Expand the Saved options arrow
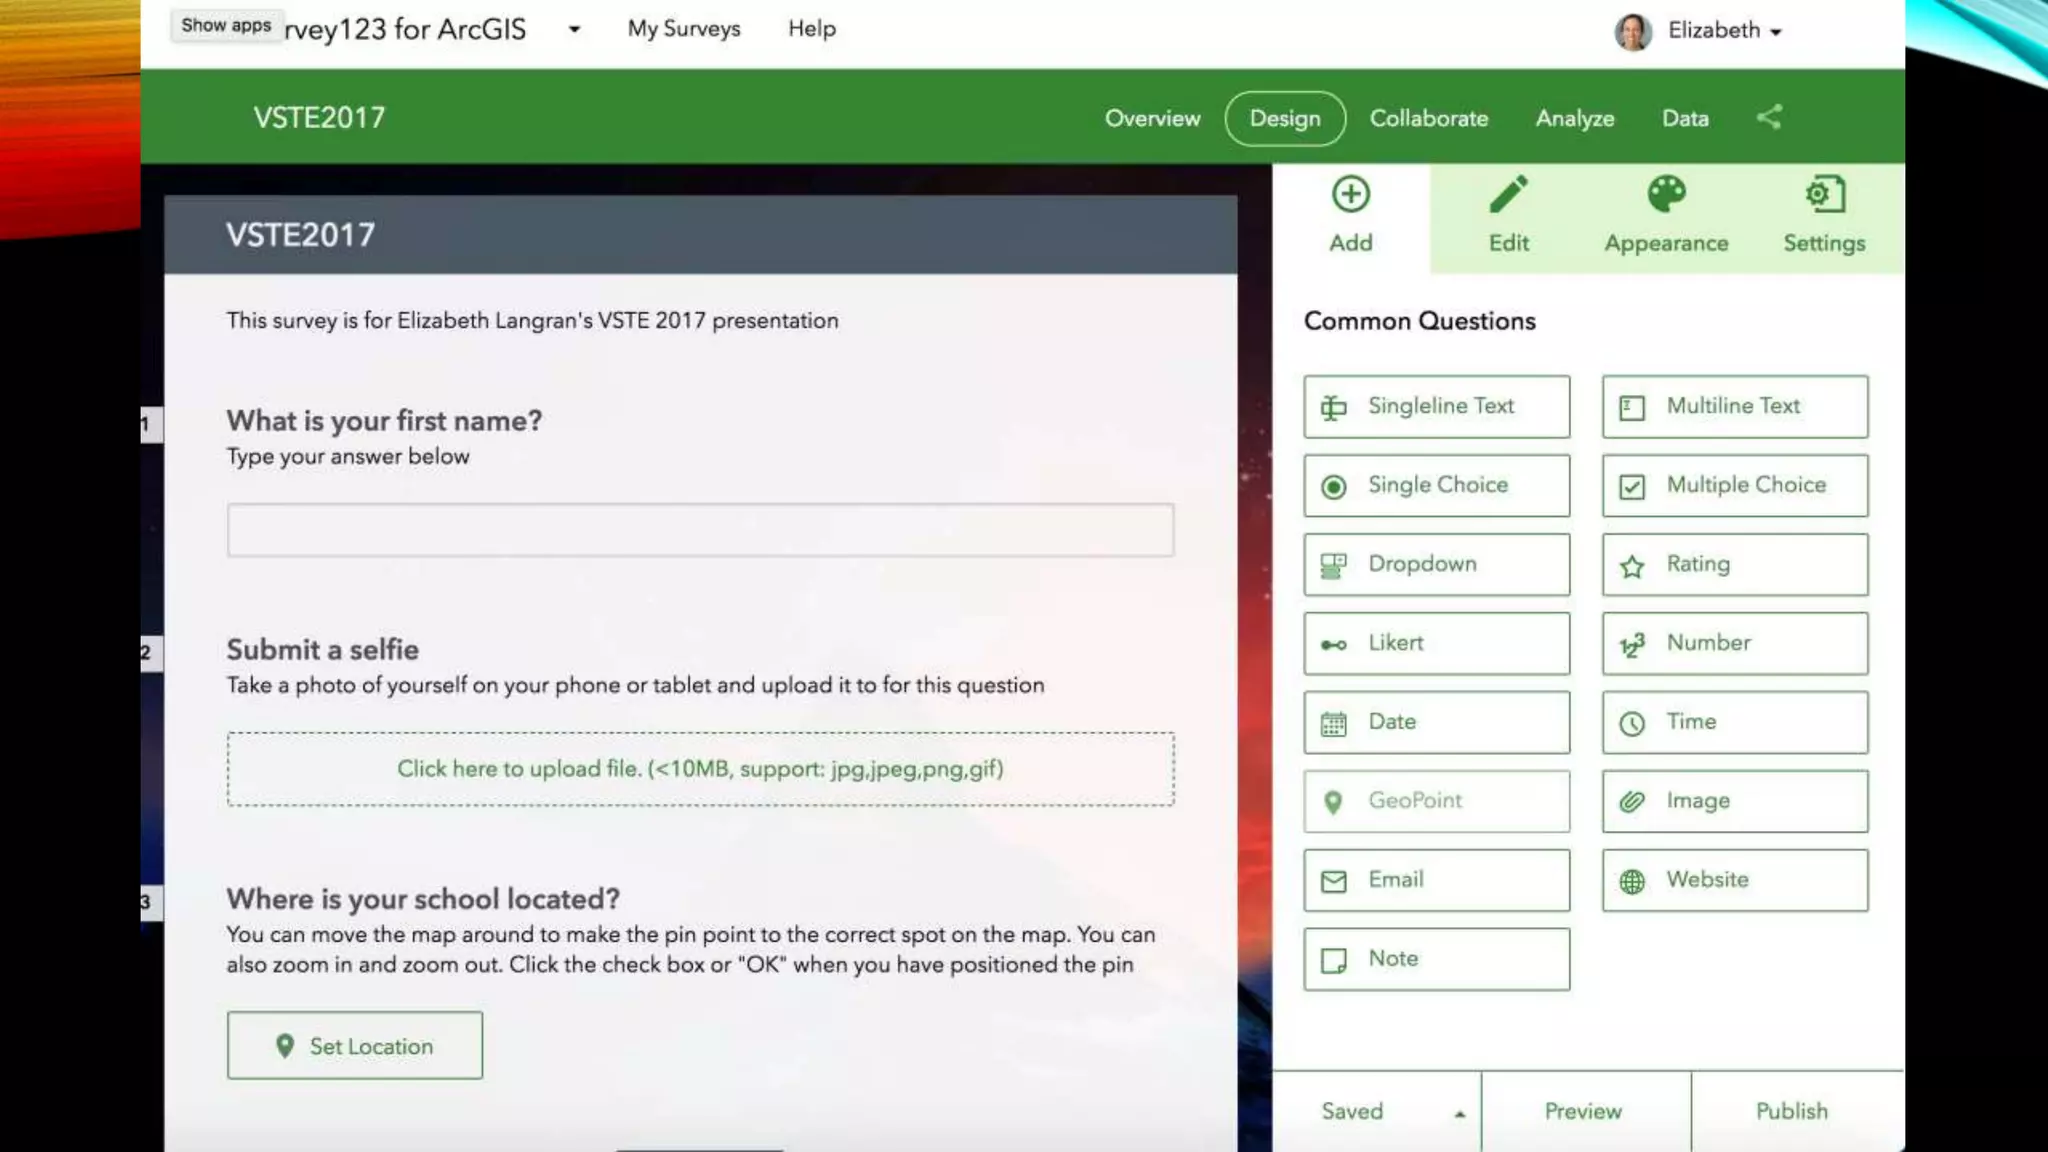This screenshot has width=2048, height=1152. coord(1459,1113)
